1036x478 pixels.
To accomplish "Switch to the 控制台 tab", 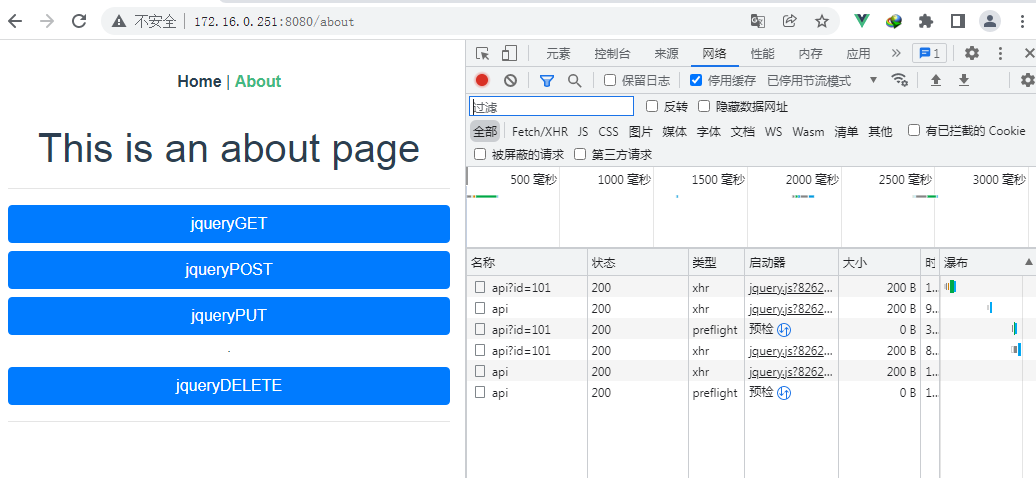I will pos(612,54).
